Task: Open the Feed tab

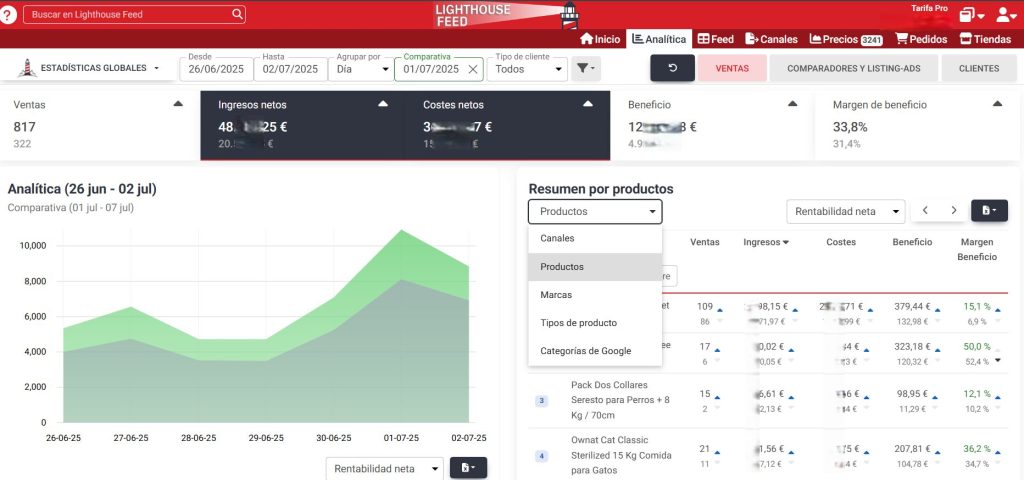Action: [x=716, y=39]
